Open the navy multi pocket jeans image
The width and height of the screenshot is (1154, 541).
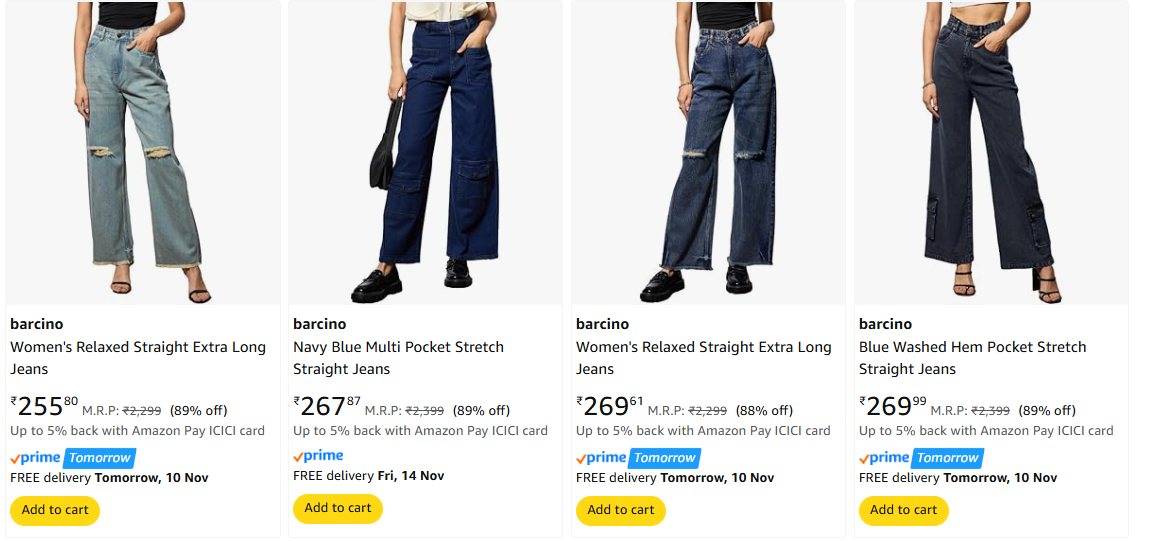click(x=425, y=152)
